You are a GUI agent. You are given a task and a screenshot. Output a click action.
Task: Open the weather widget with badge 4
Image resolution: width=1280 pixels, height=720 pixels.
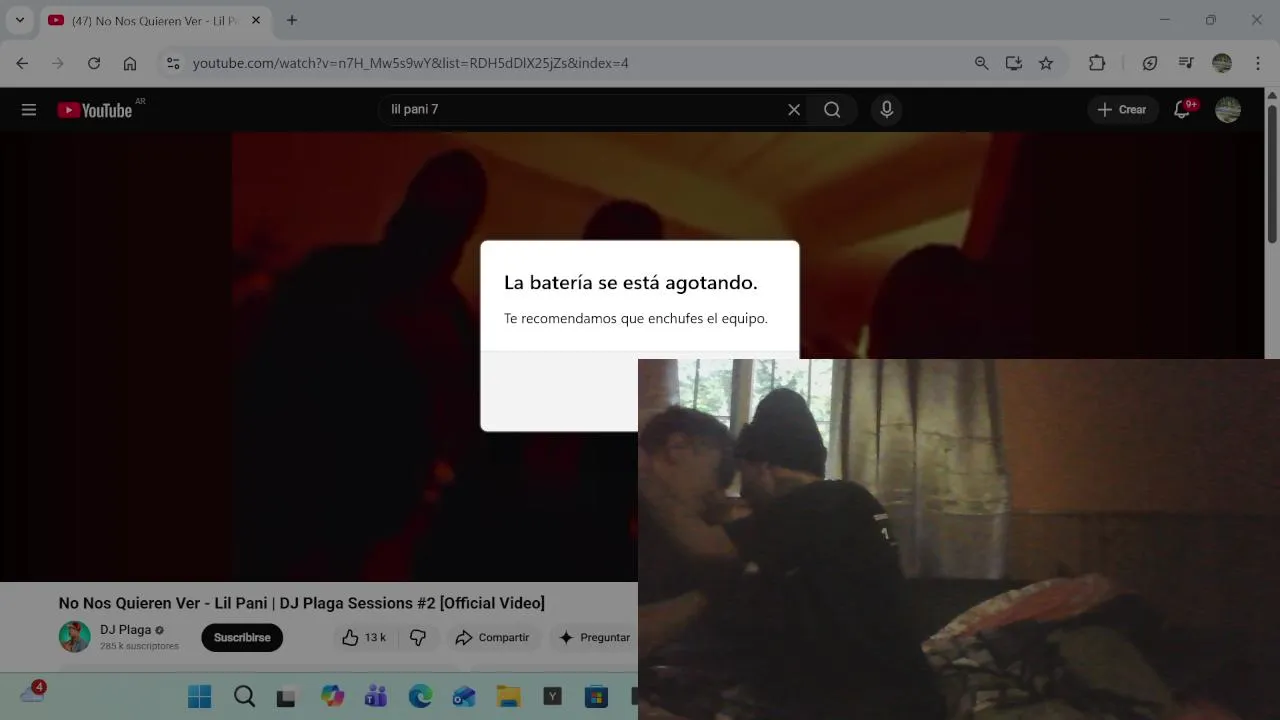click(32, 692)
